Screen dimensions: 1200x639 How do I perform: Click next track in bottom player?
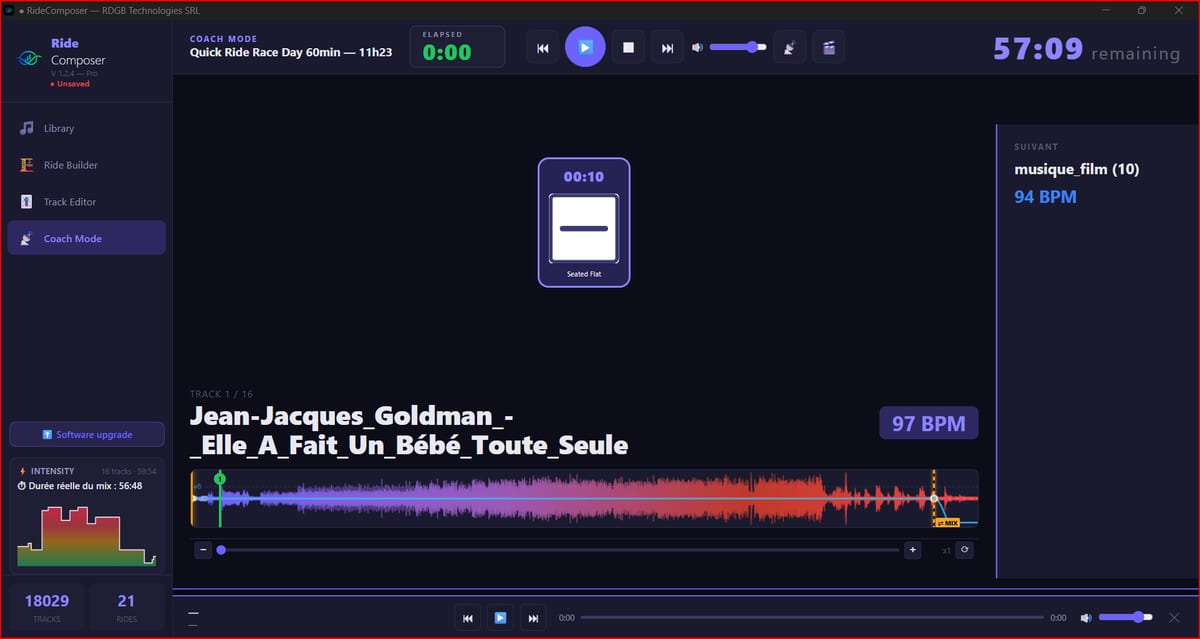tap(534, 618)
